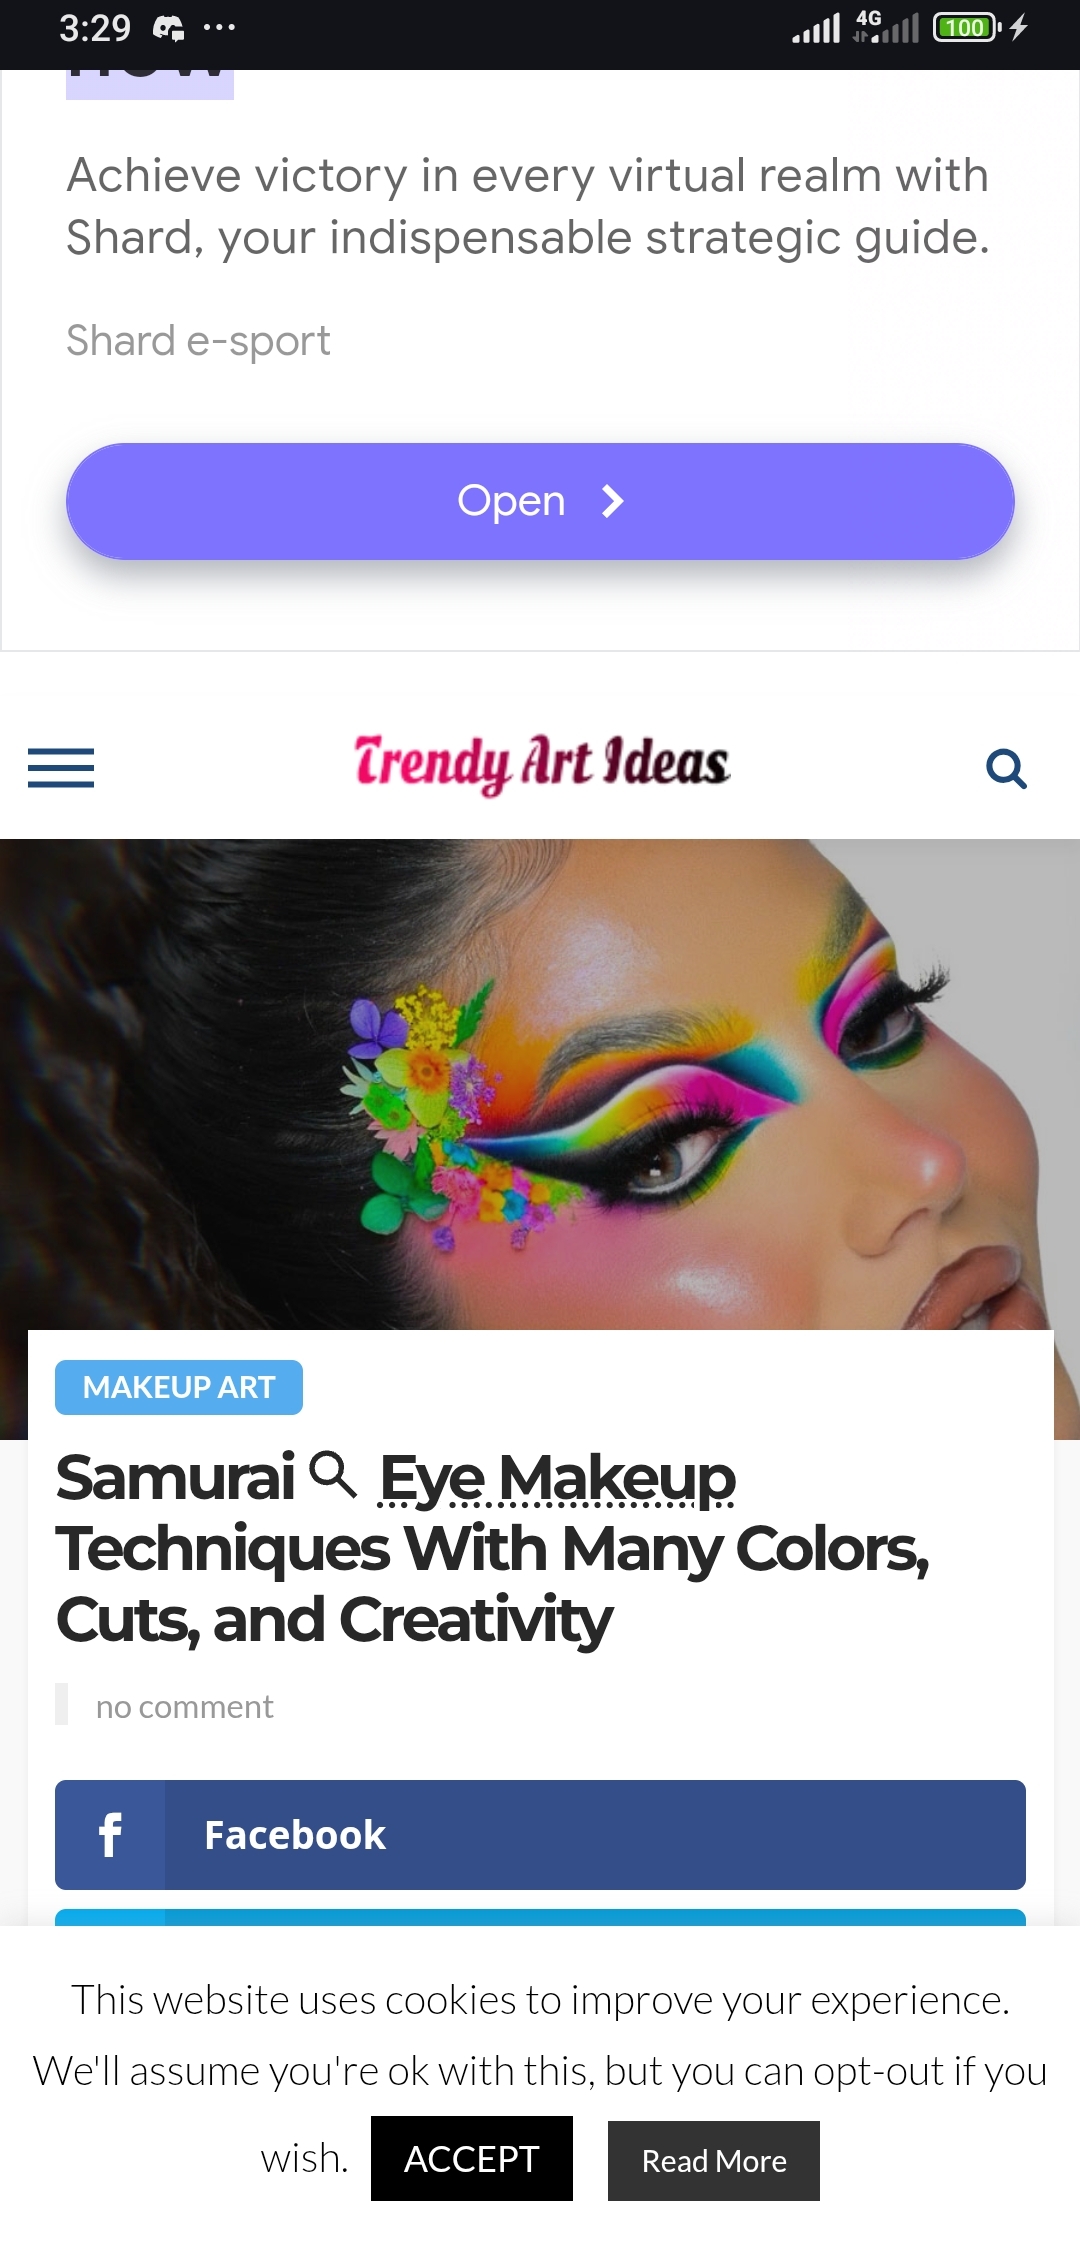Open the Shard e-sport ad
This screenshot has height=2244, width=1080.
(540, 501)
